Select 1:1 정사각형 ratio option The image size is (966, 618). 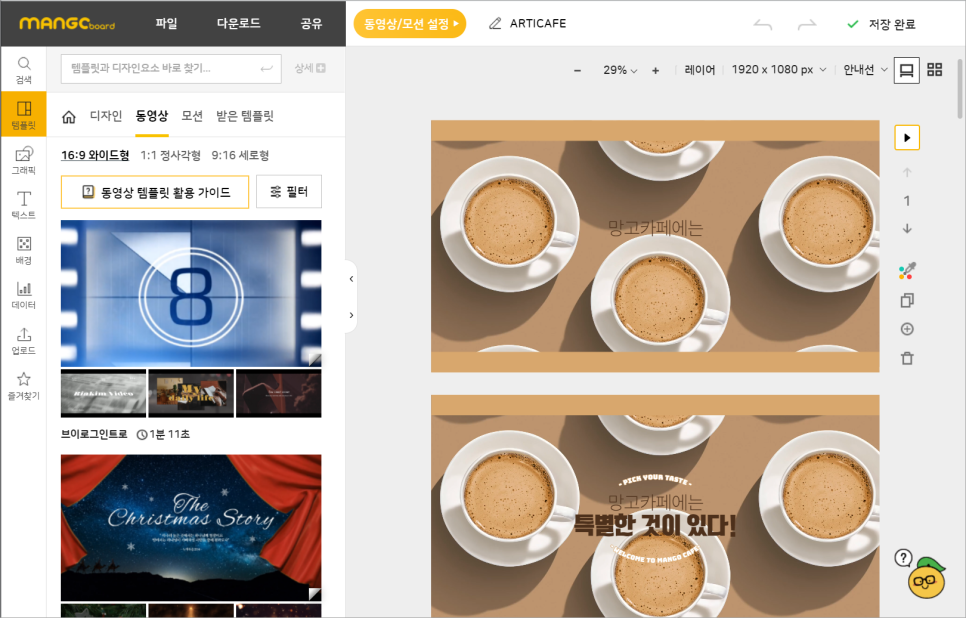click(171, 155)
